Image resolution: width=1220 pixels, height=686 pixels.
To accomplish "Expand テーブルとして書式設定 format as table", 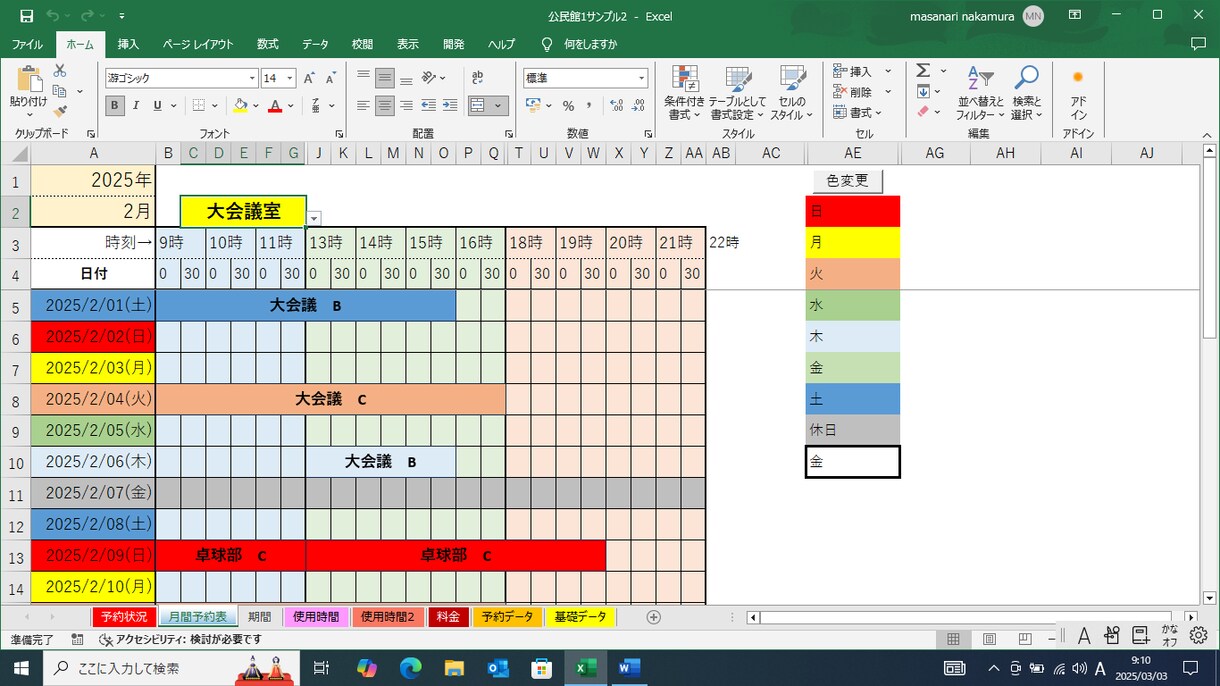I will [738, 94].
